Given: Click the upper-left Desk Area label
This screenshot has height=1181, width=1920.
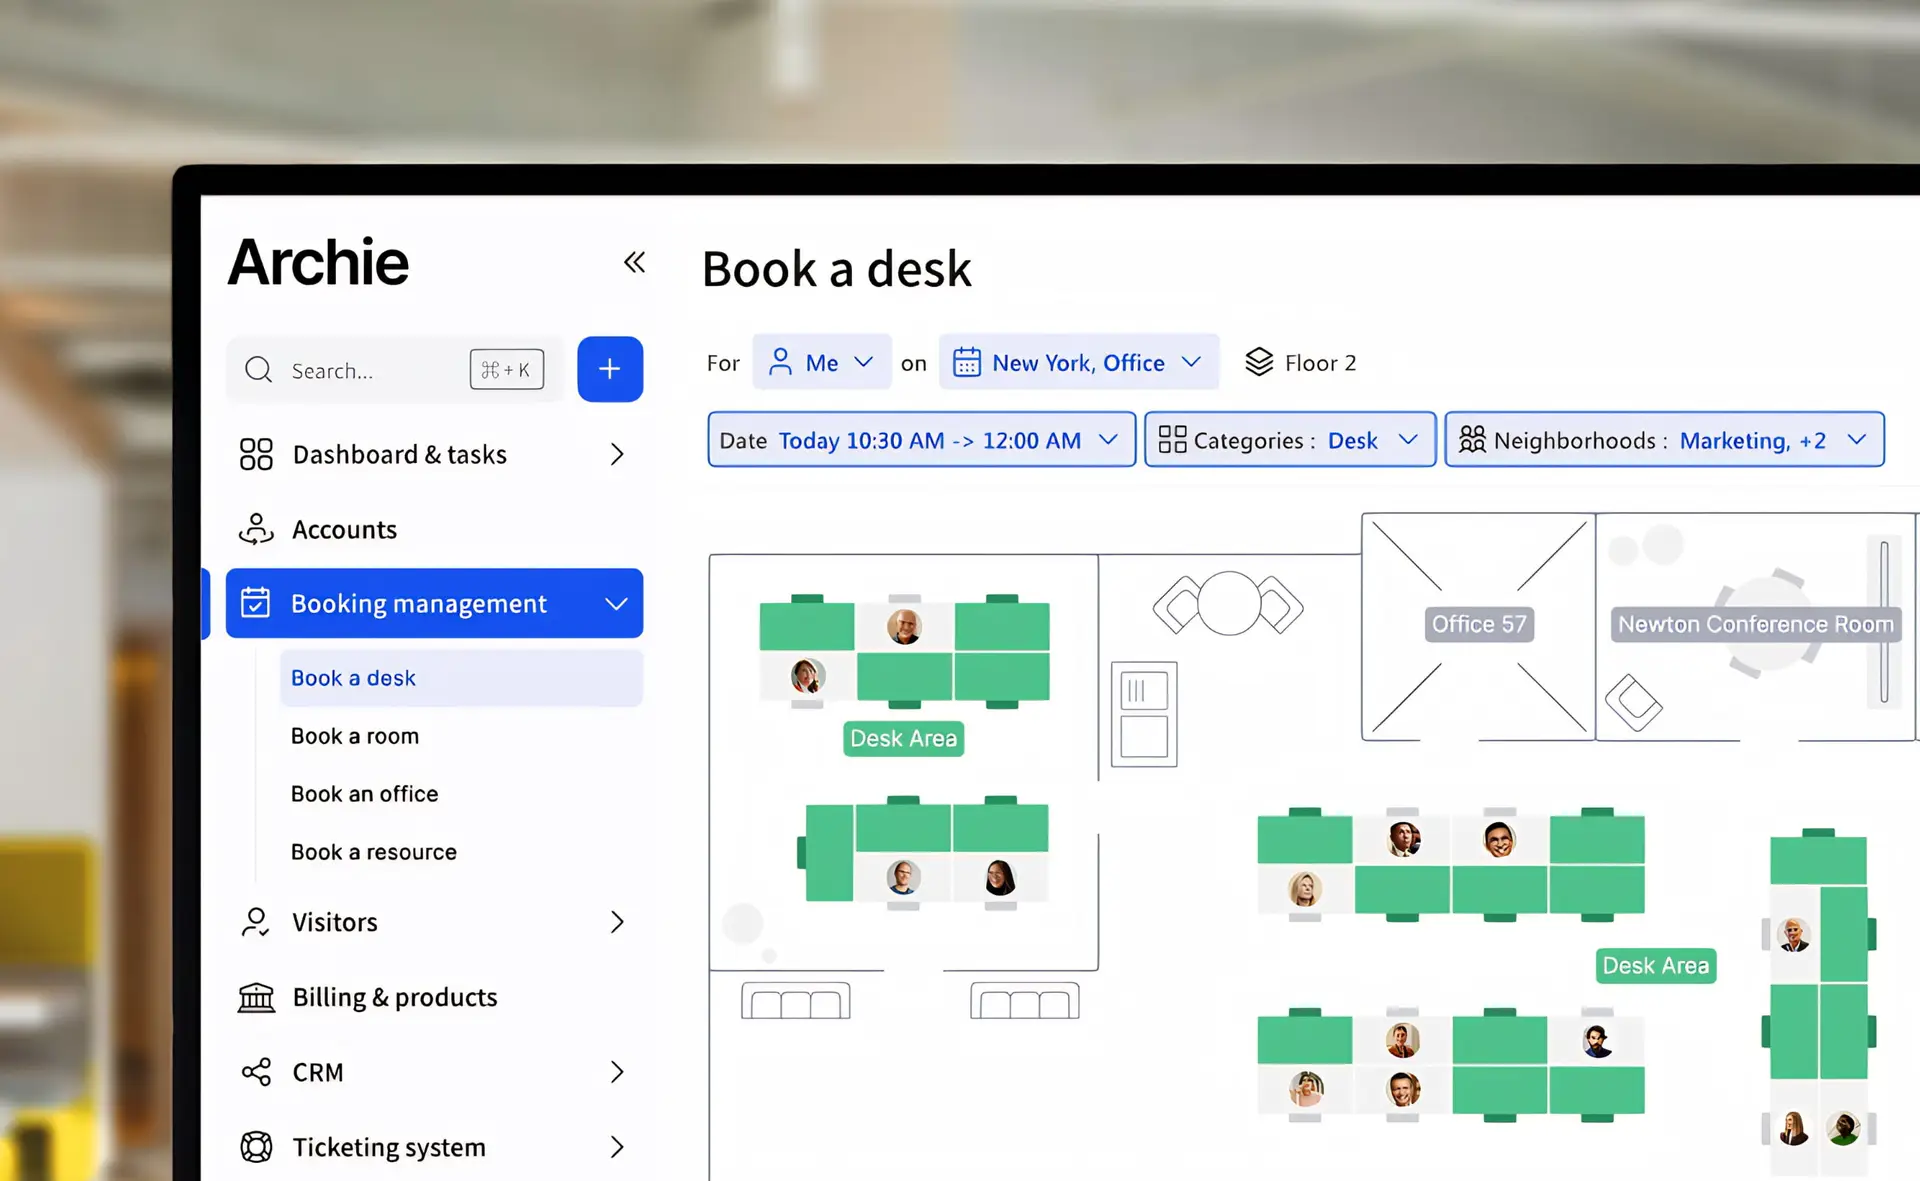Looking at the screenshot, I should [903, 739].
